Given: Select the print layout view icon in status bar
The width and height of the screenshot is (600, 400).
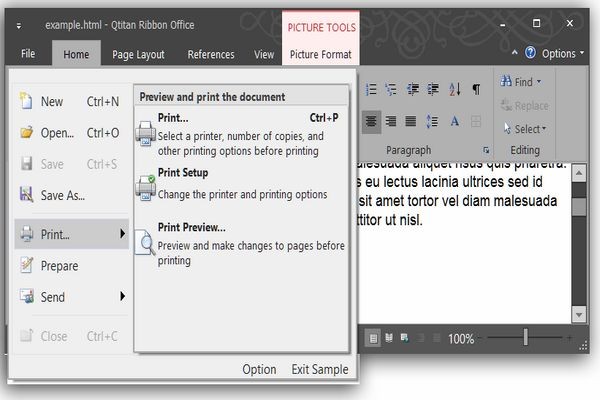Looking at the screenshot, I should (373, 338).
